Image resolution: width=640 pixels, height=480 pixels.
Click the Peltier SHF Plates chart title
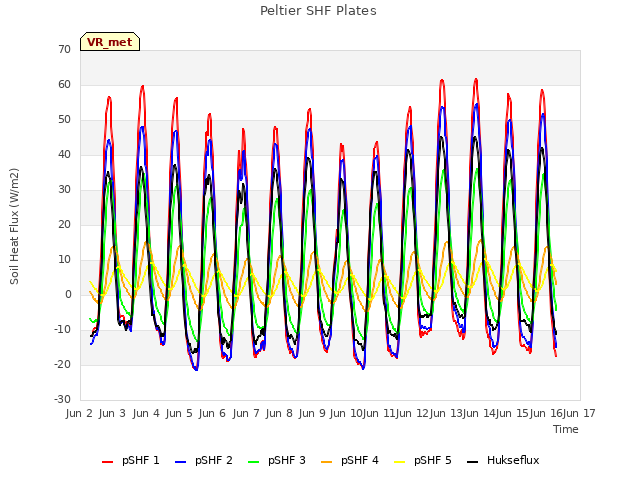[318, 11]
